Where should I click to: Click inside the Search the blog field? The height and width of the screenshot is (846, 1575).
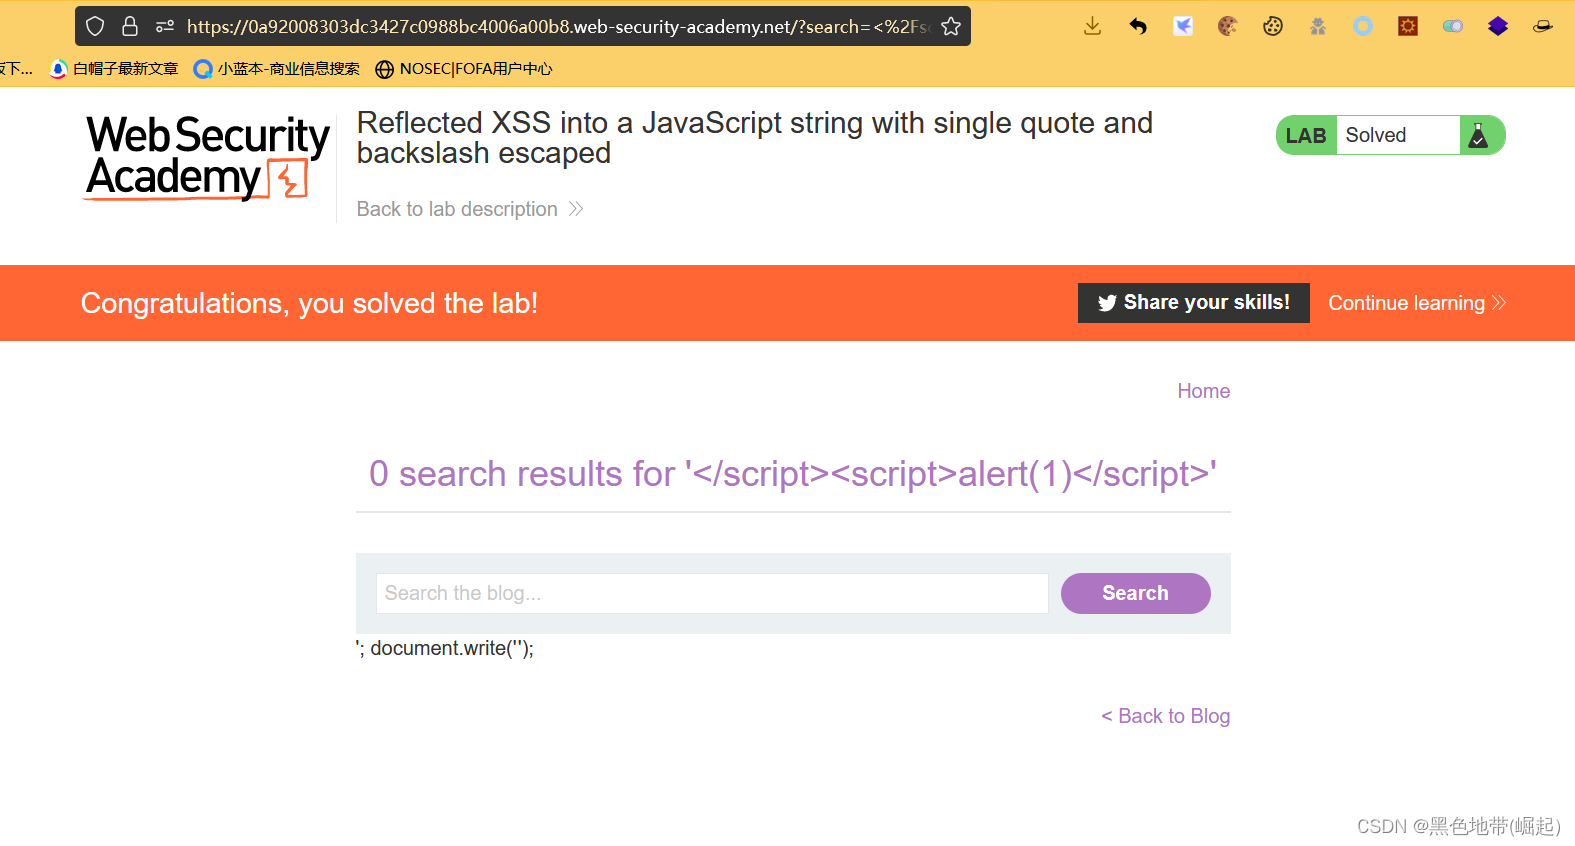(x=712, y=593)
